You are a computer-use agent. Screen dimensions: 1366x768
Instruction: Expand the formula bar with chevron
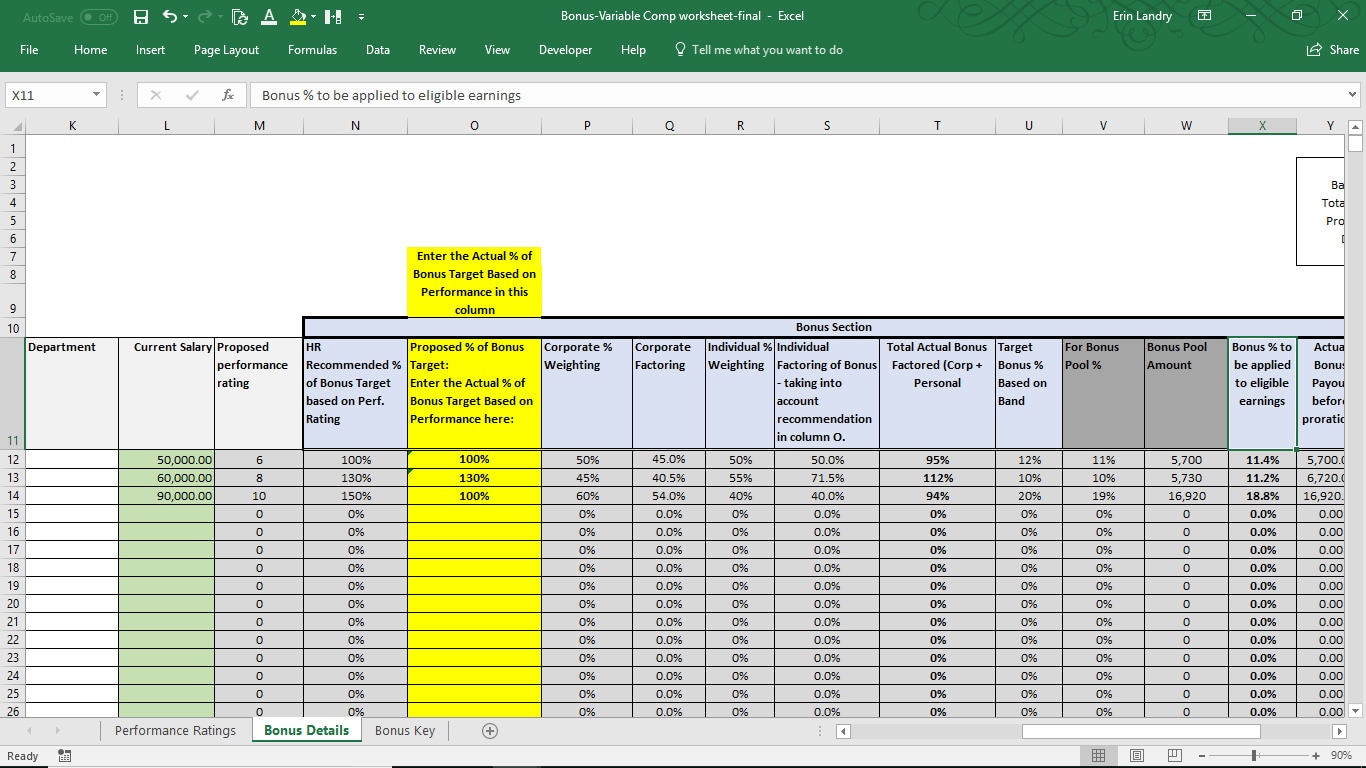(x=1352, y=95)
